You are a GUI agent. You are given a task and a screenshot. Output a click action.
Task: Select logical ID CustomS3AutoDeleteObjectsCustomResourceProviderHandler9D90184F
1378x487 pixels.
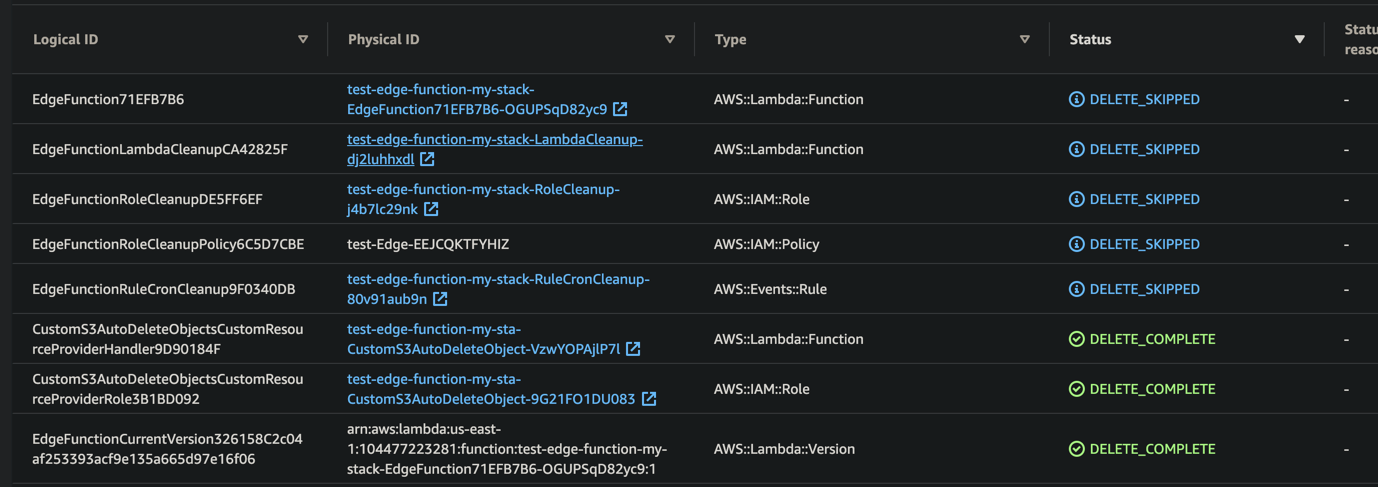[168, 339]
